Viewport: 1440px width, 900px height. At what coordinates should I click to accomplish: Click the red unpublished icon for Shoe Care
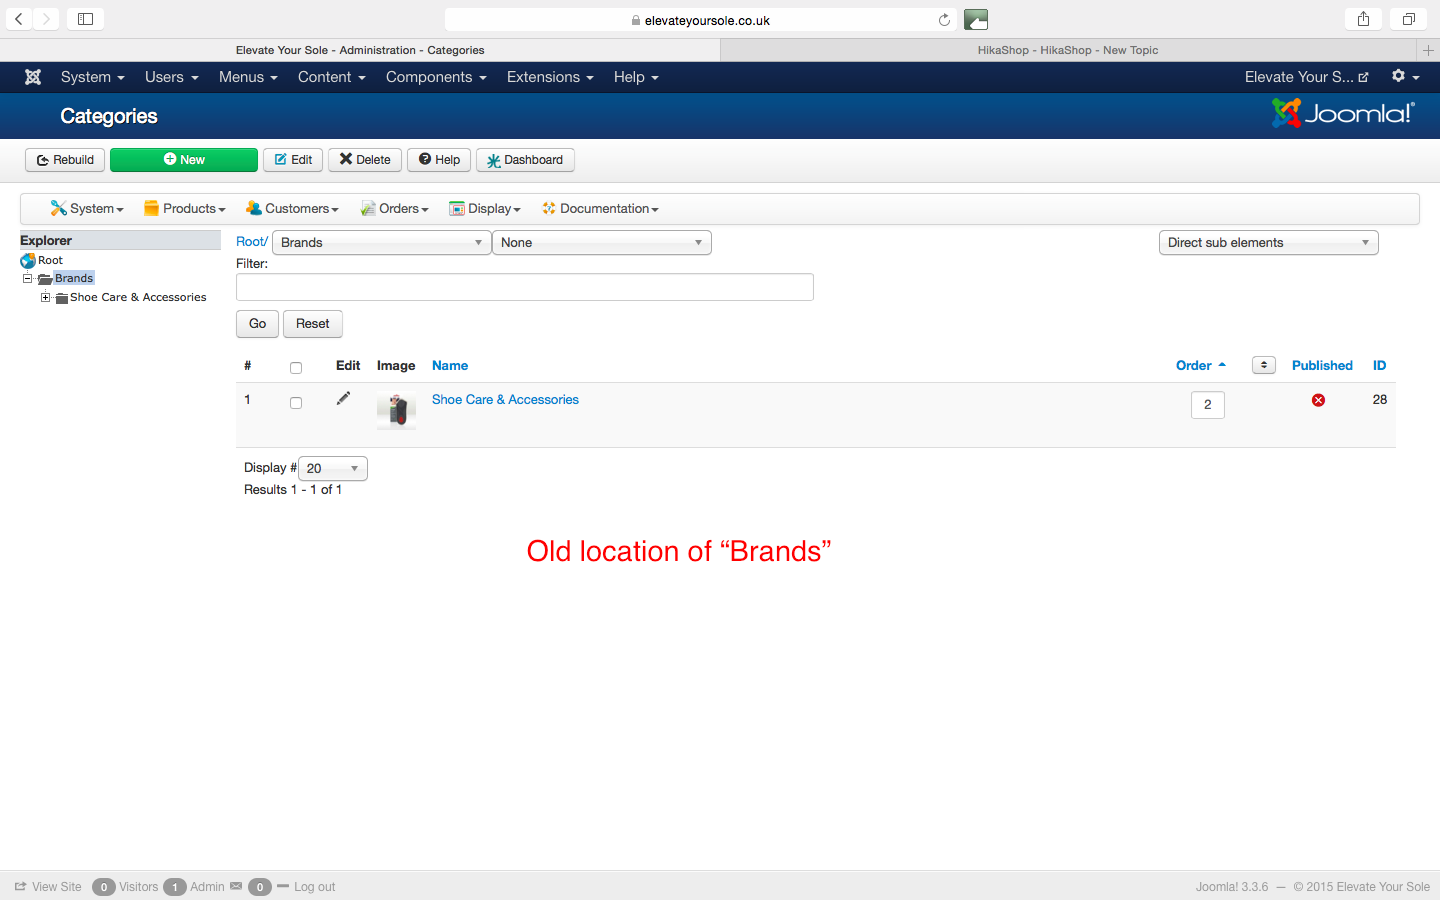[x=1318, y=400]
